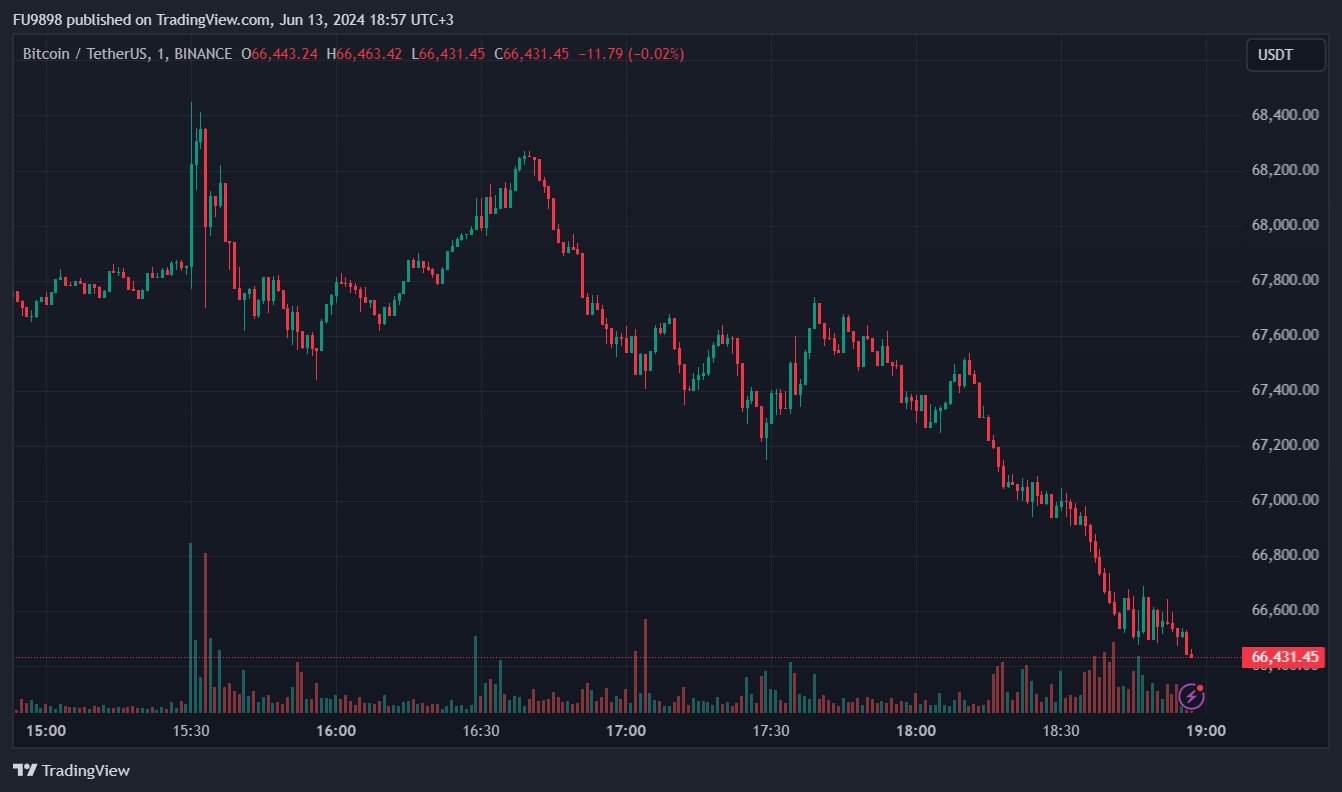Select the 18:30 time axis label
Screen dimensions: 1342x792
(1061, 731)
